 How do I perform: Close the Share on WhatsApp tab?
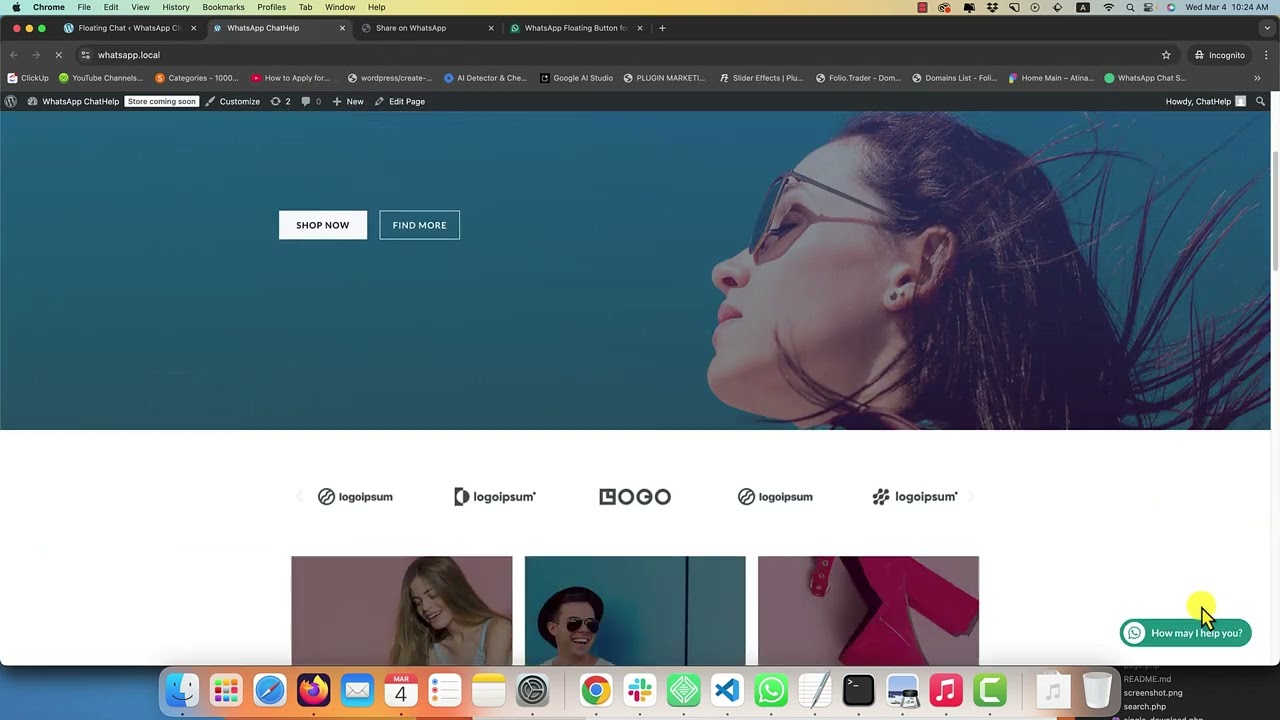click(491, 28)
